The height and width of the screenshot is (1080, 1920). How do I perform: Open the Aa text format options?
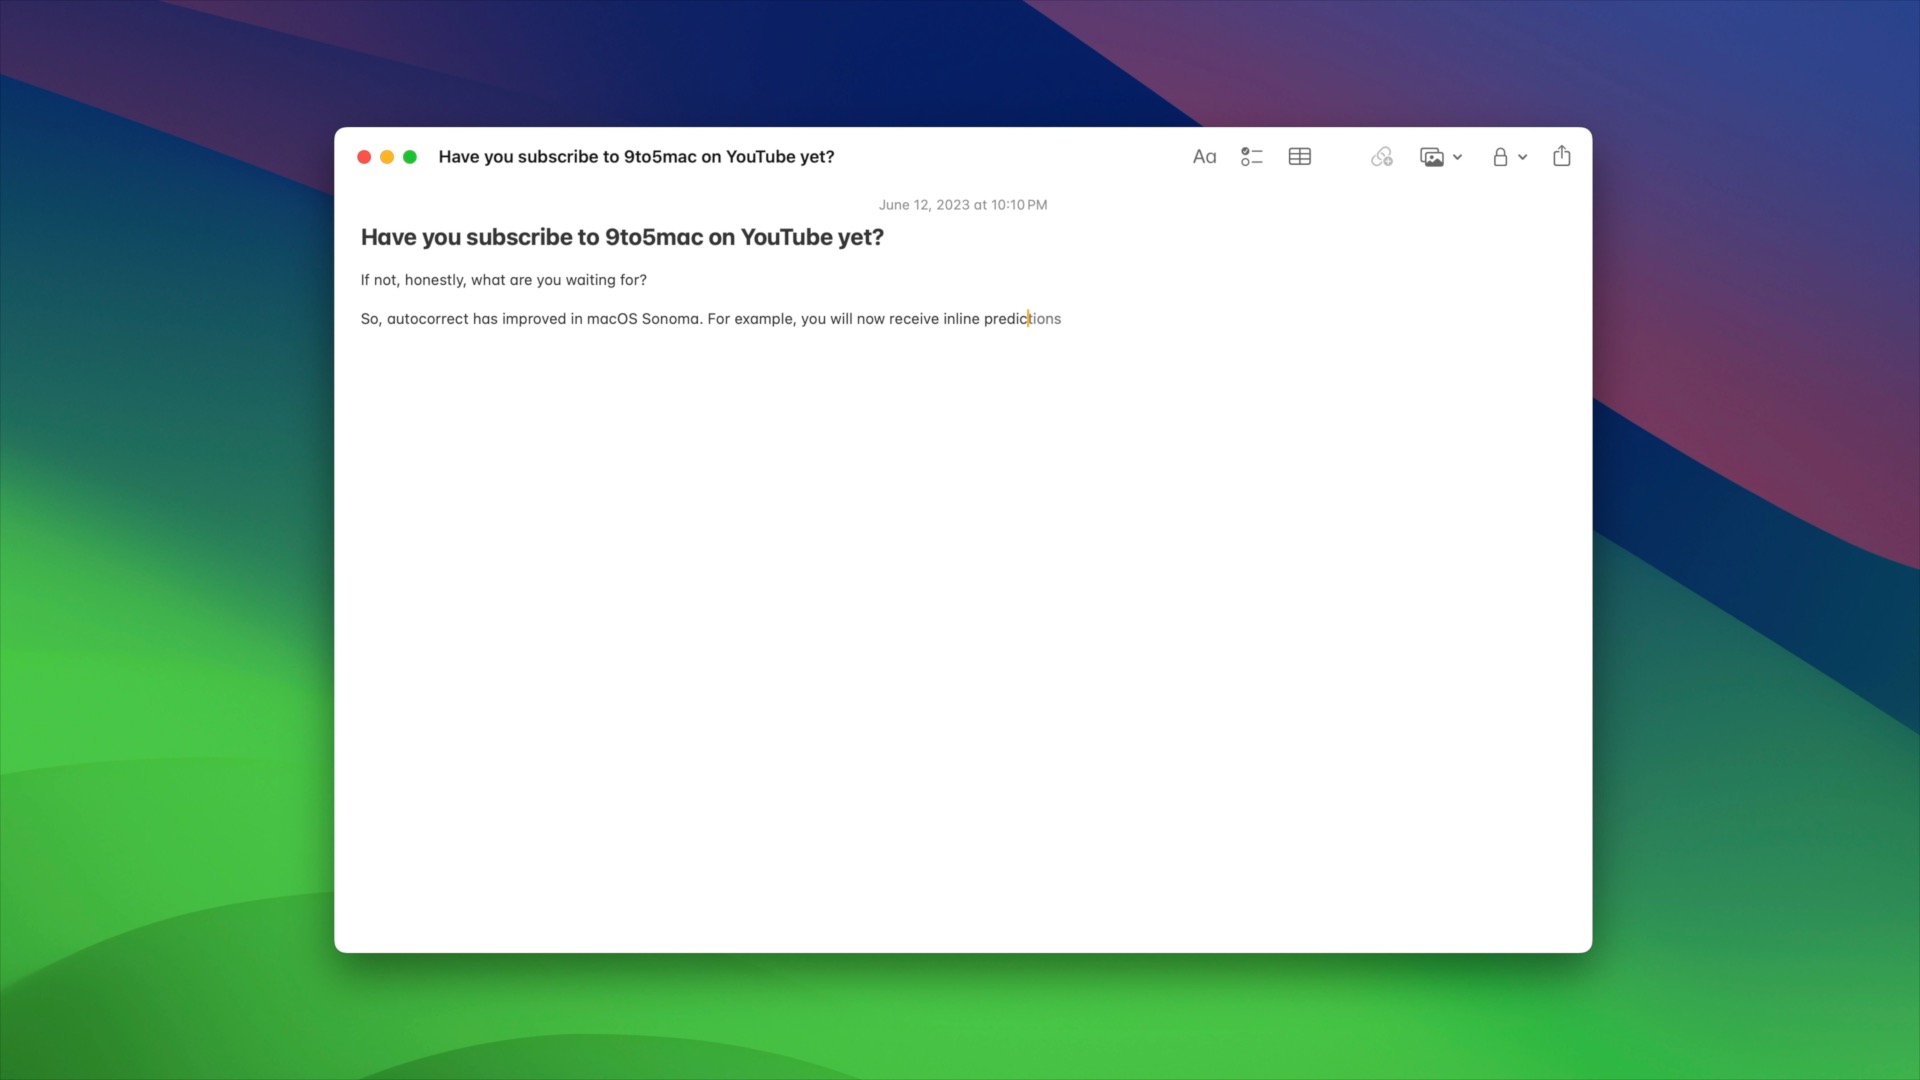pos(1204,157)
